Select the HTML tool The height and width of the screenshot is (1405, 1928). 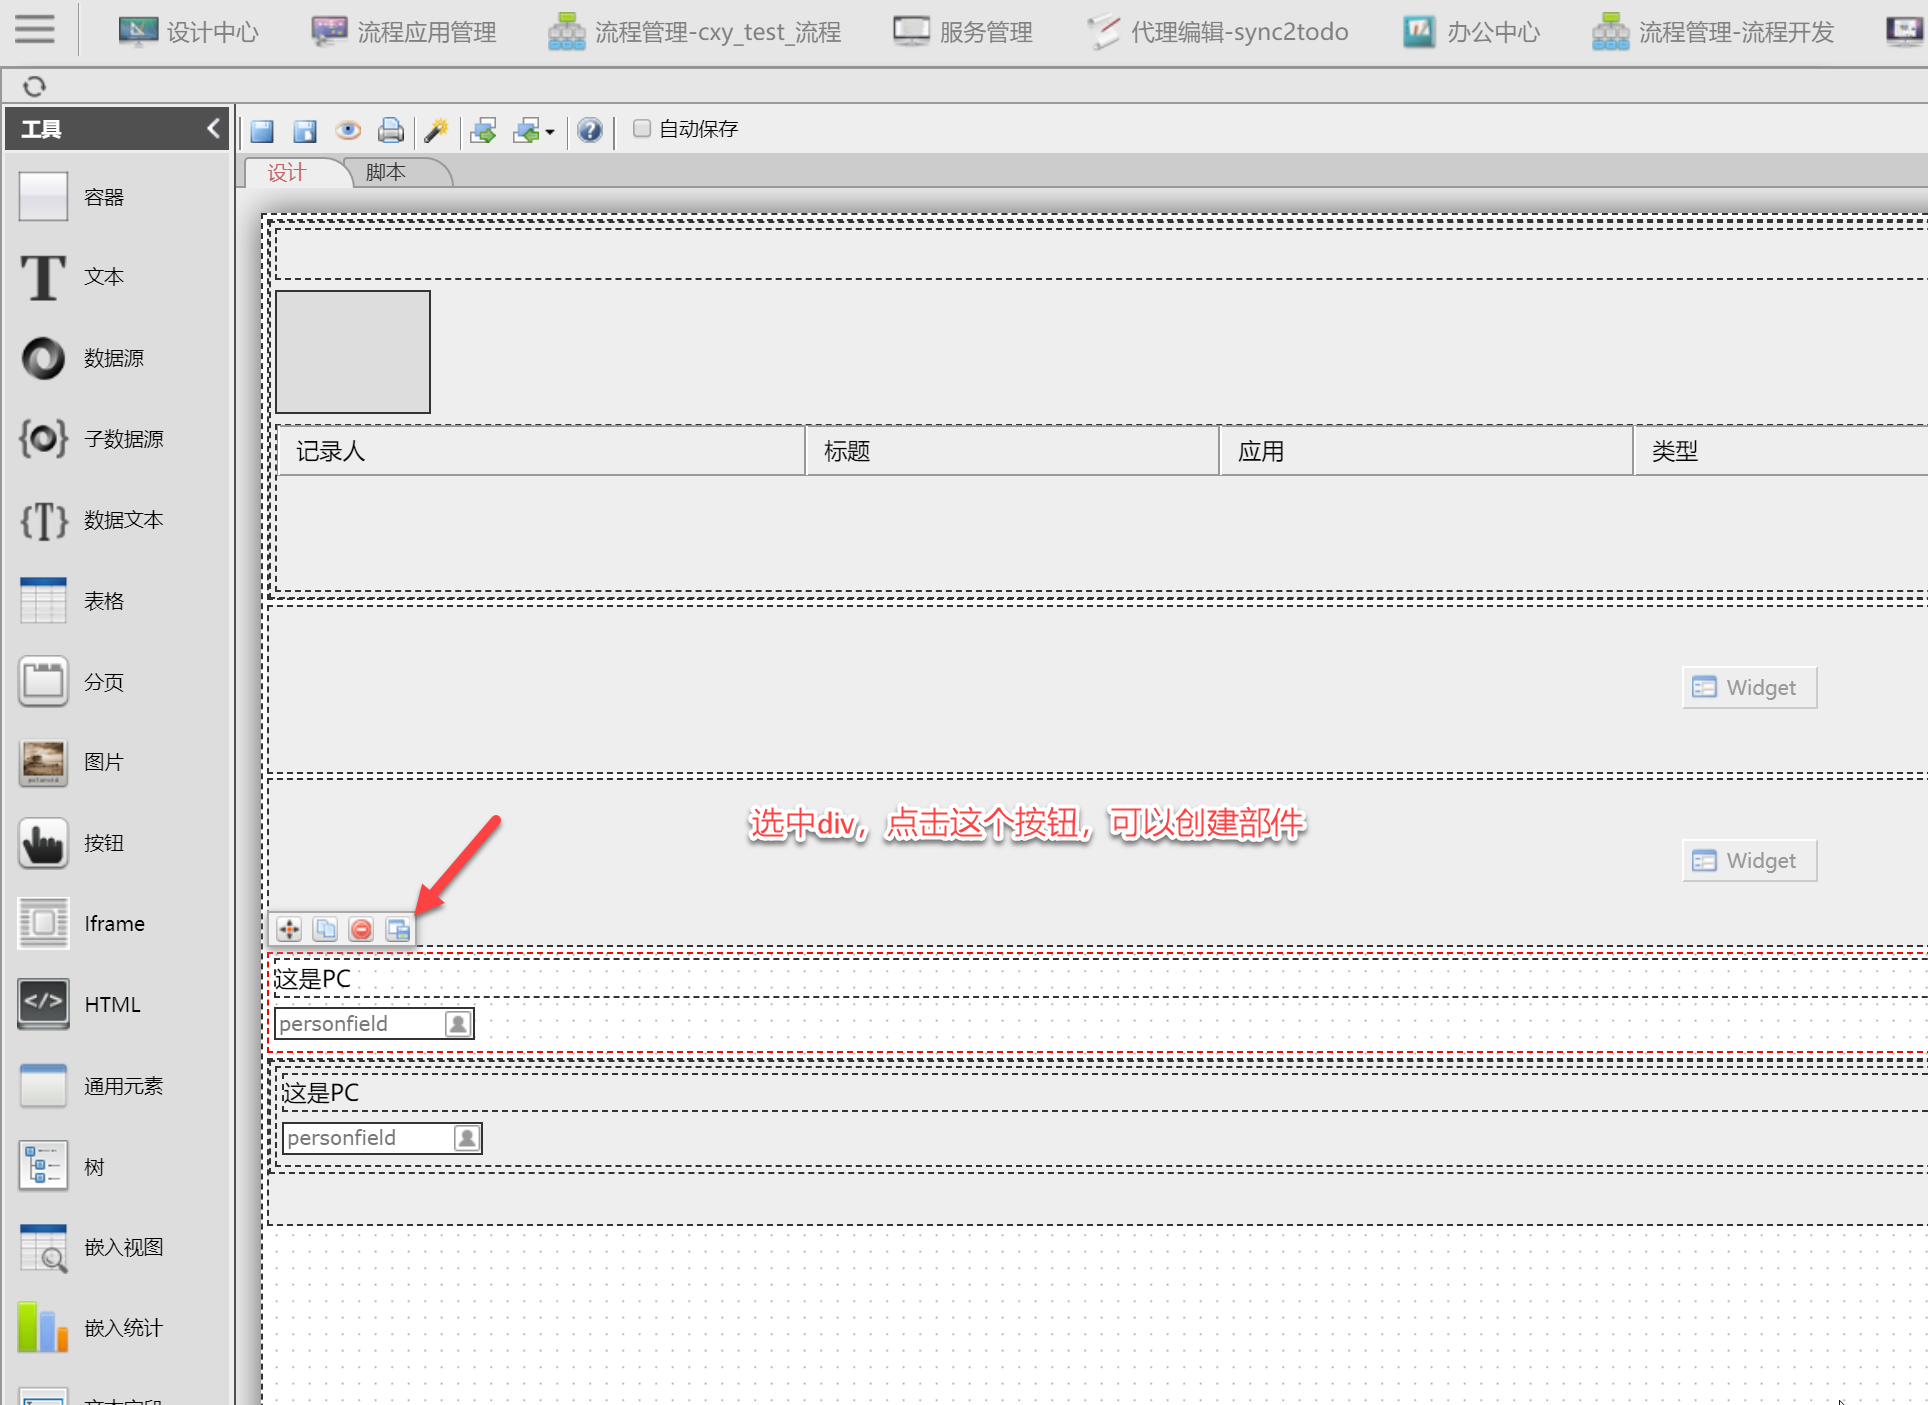[79, 1005]
